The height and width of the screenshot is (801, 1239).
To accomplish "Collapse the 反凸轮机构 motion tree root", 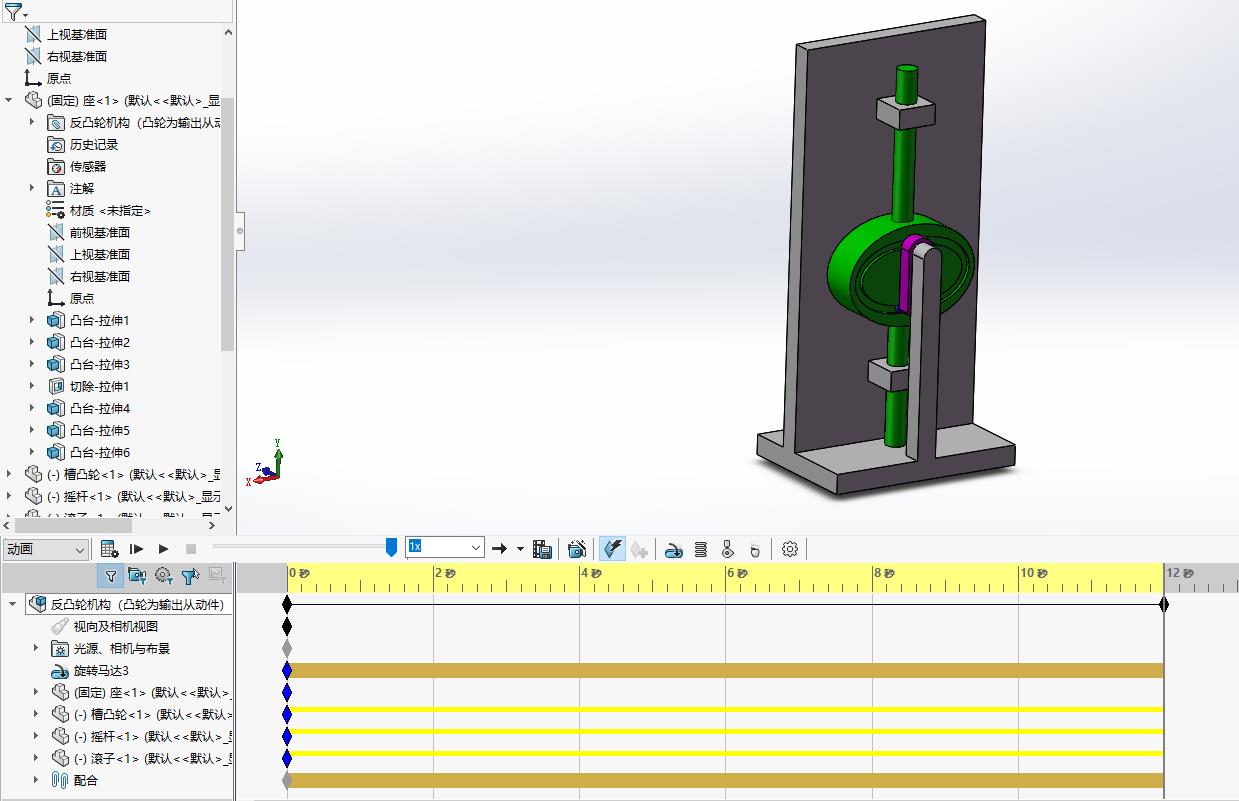I will coord(13,604).
